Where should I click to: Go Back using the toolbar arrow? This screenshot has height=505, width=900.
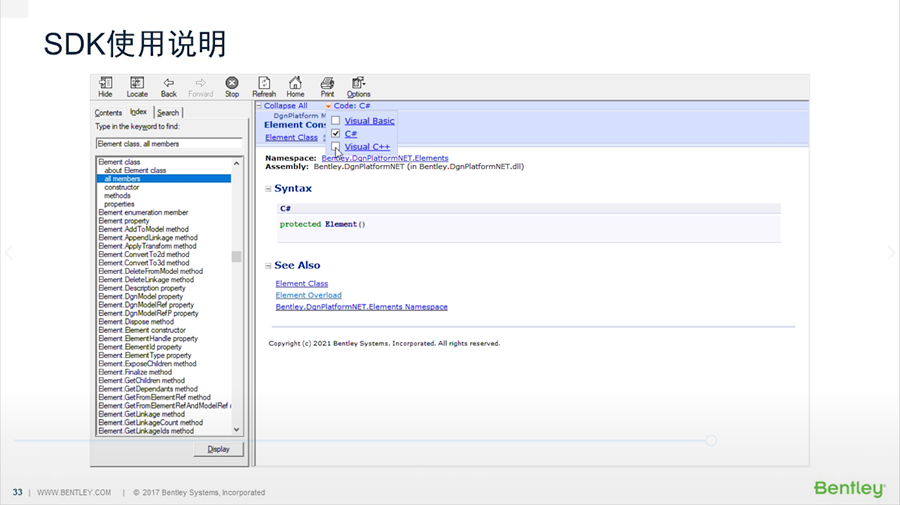[x=168, y=83]
